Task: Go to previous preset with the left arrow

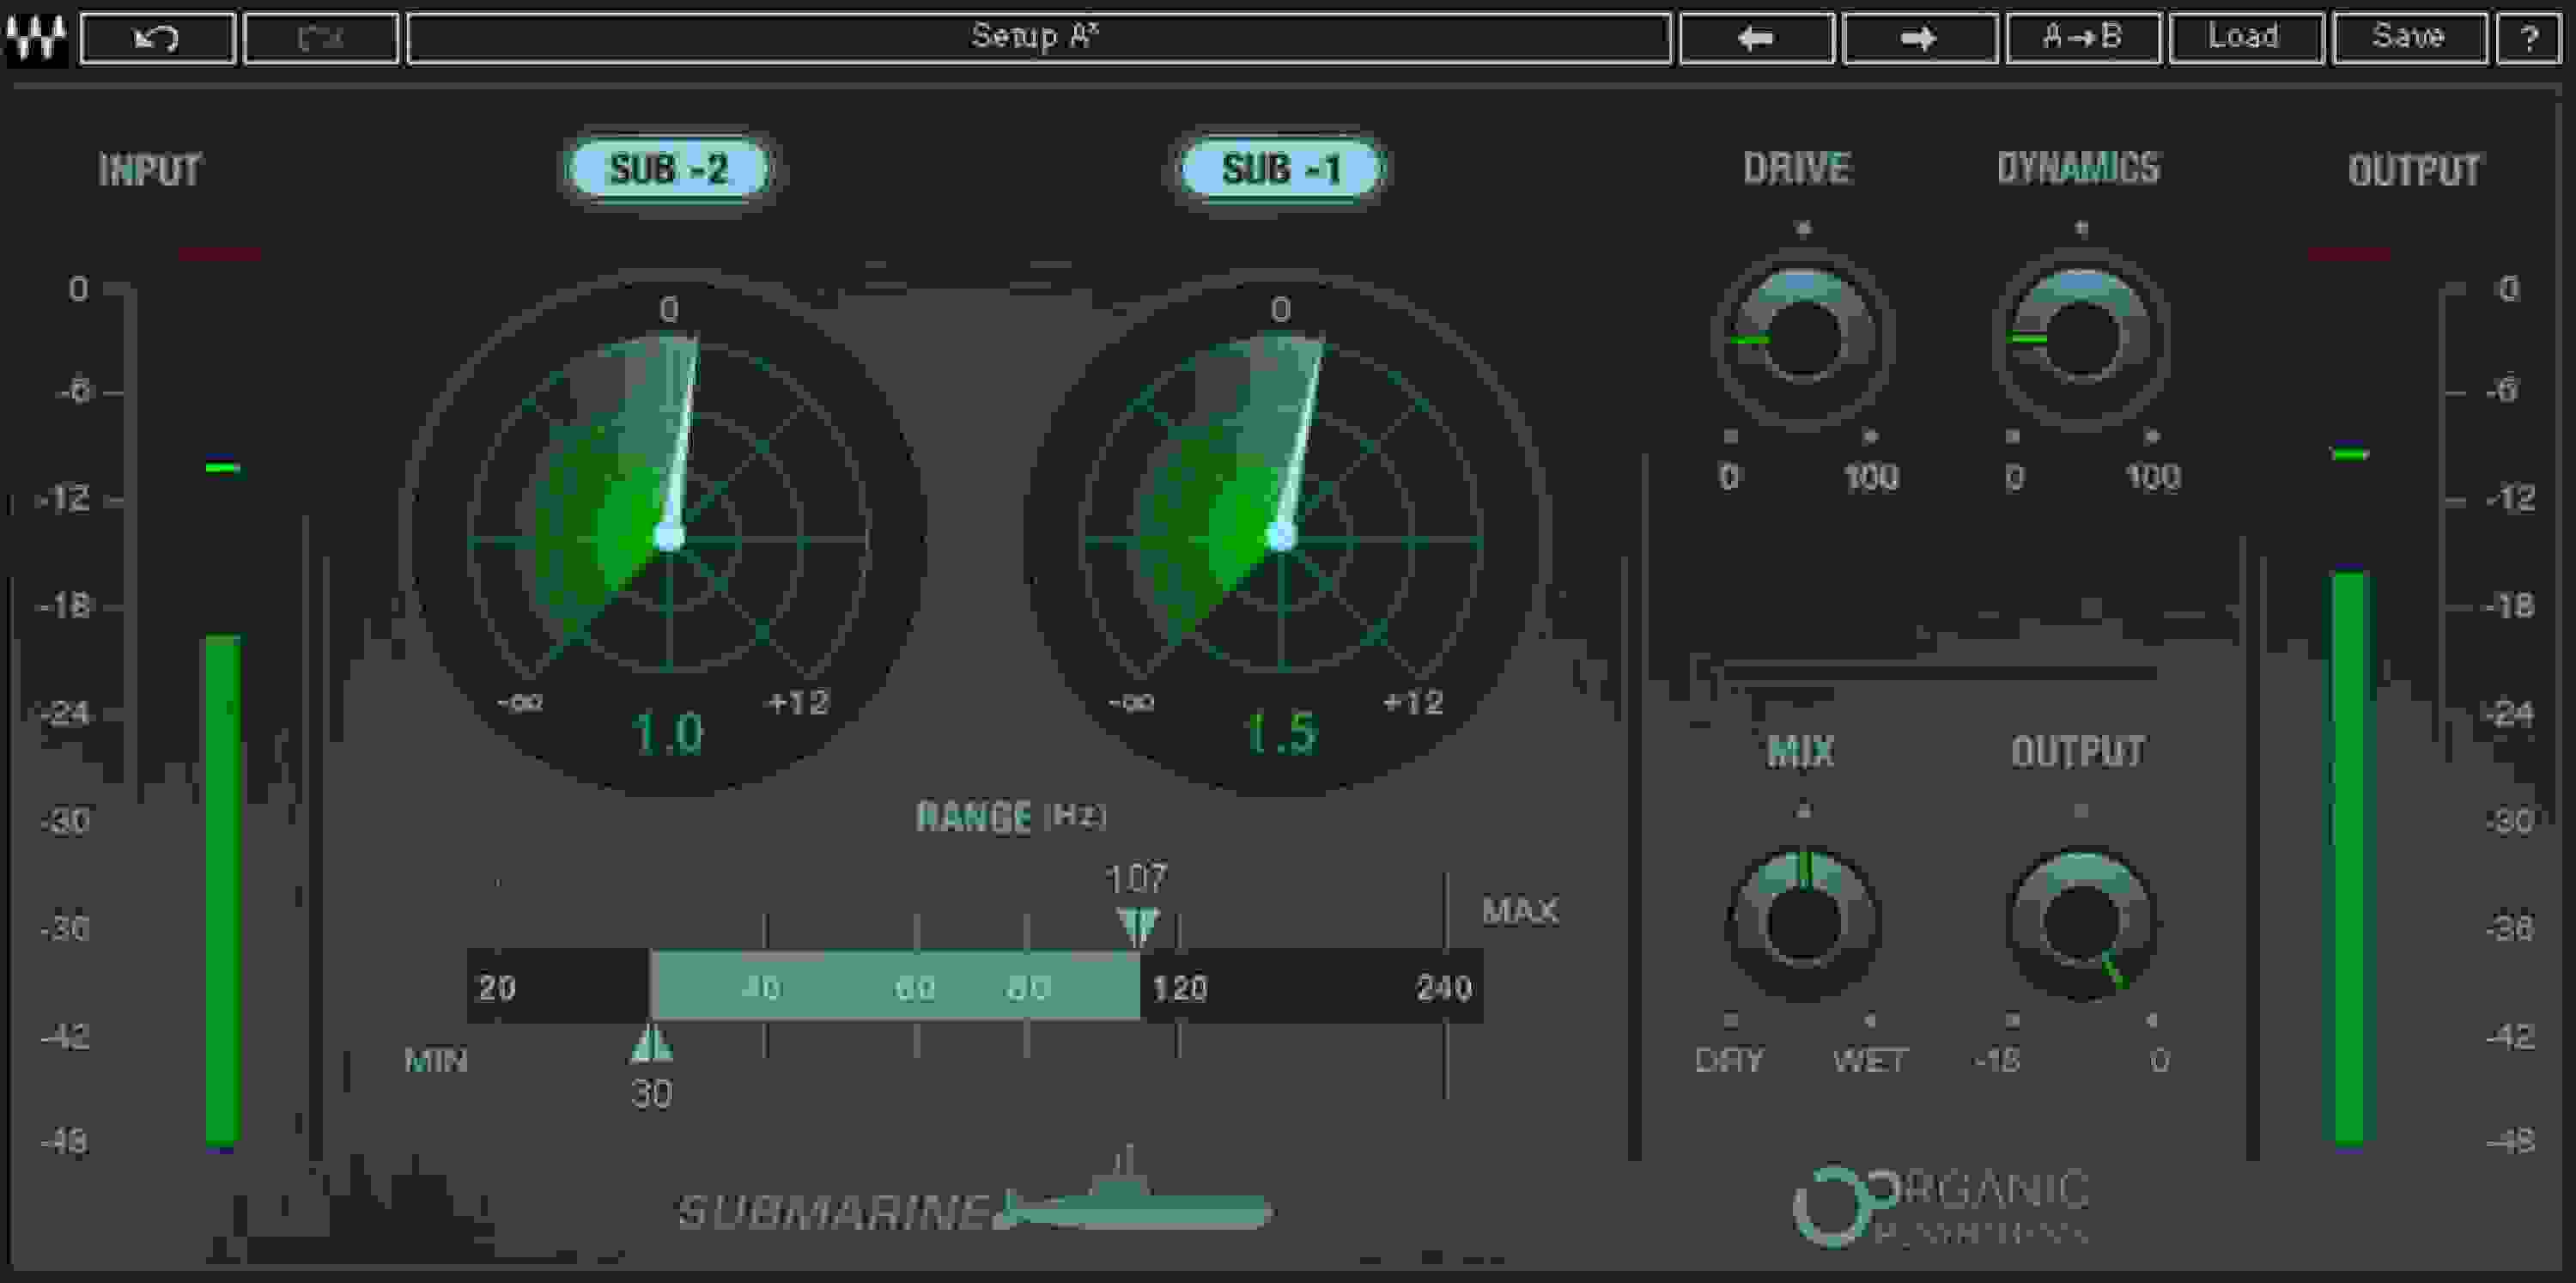Action: 1757,38
